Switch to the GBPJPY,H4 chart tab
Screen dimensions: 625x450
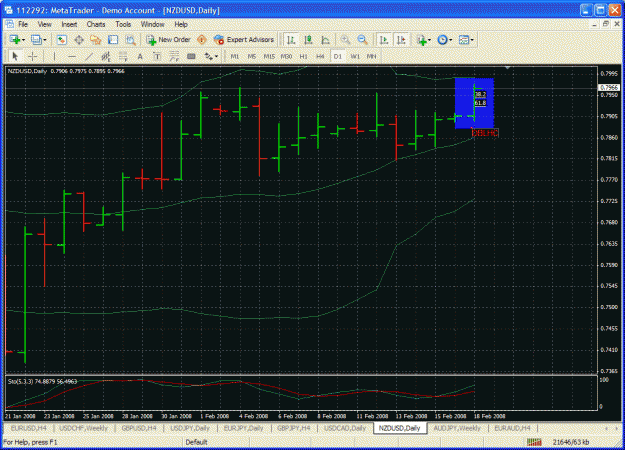(294, 428)
